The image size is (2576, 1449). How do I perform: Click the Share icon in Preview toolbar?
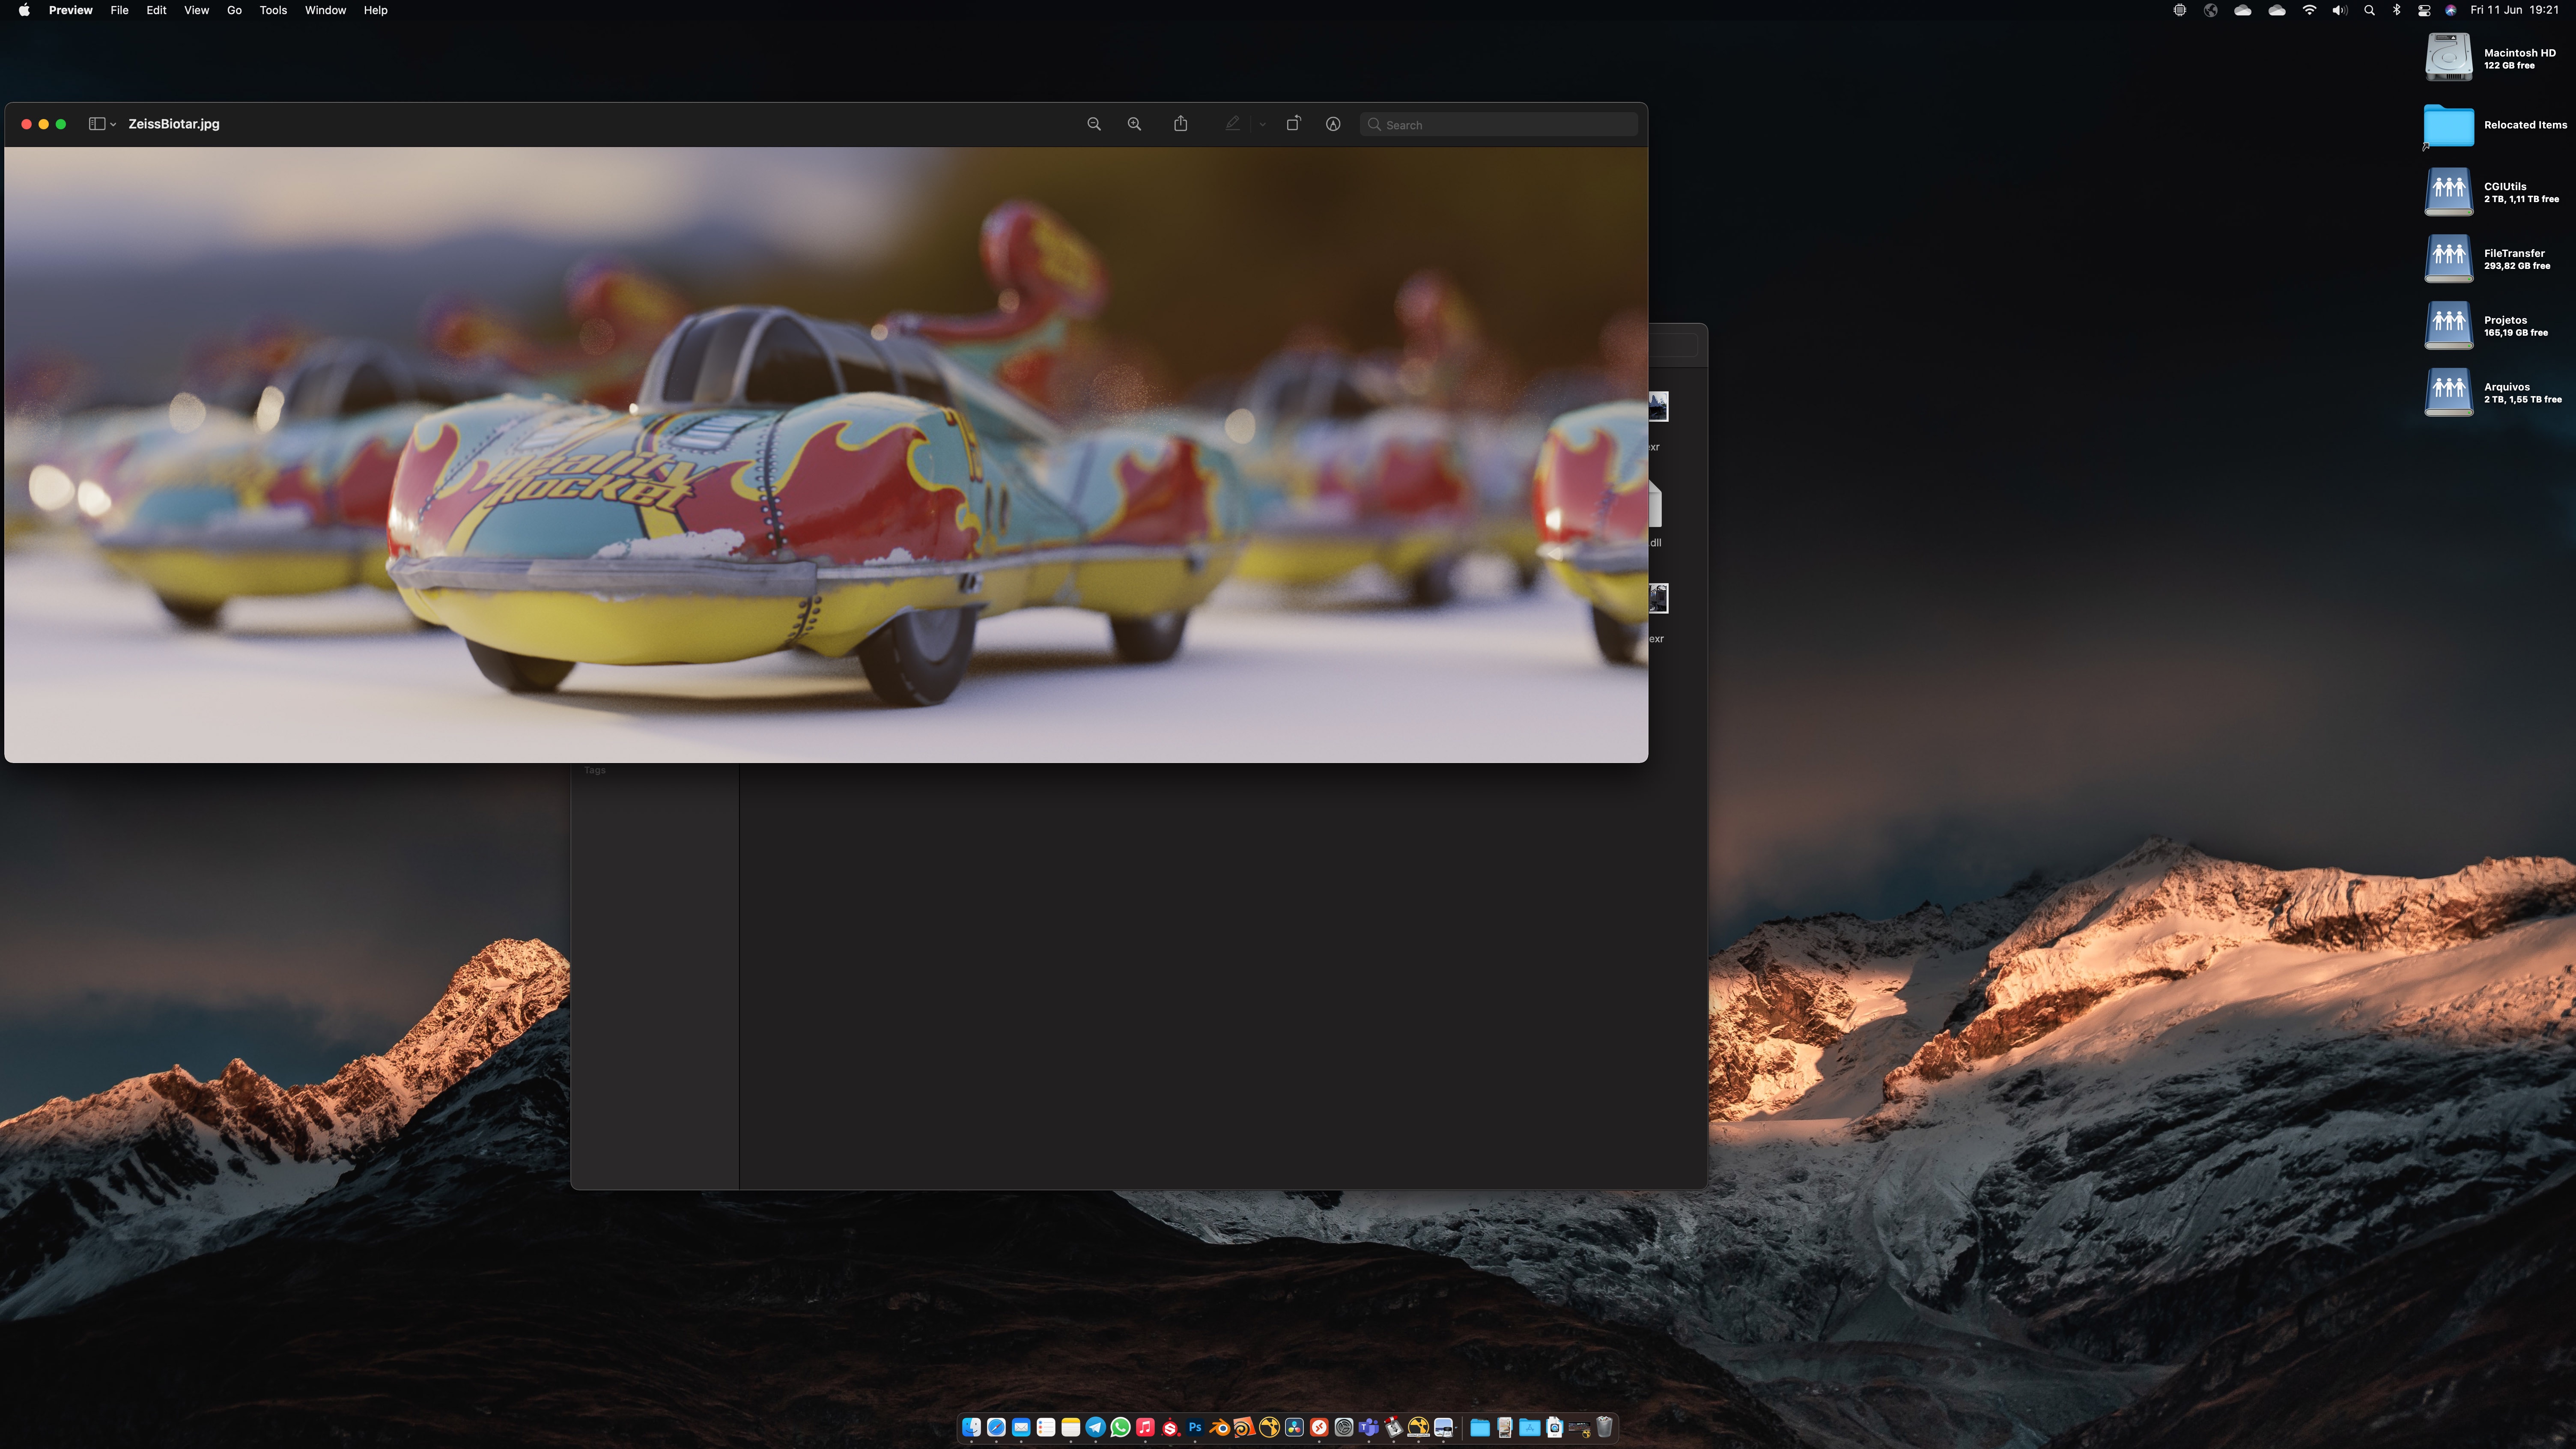(x=1181, y=124)
